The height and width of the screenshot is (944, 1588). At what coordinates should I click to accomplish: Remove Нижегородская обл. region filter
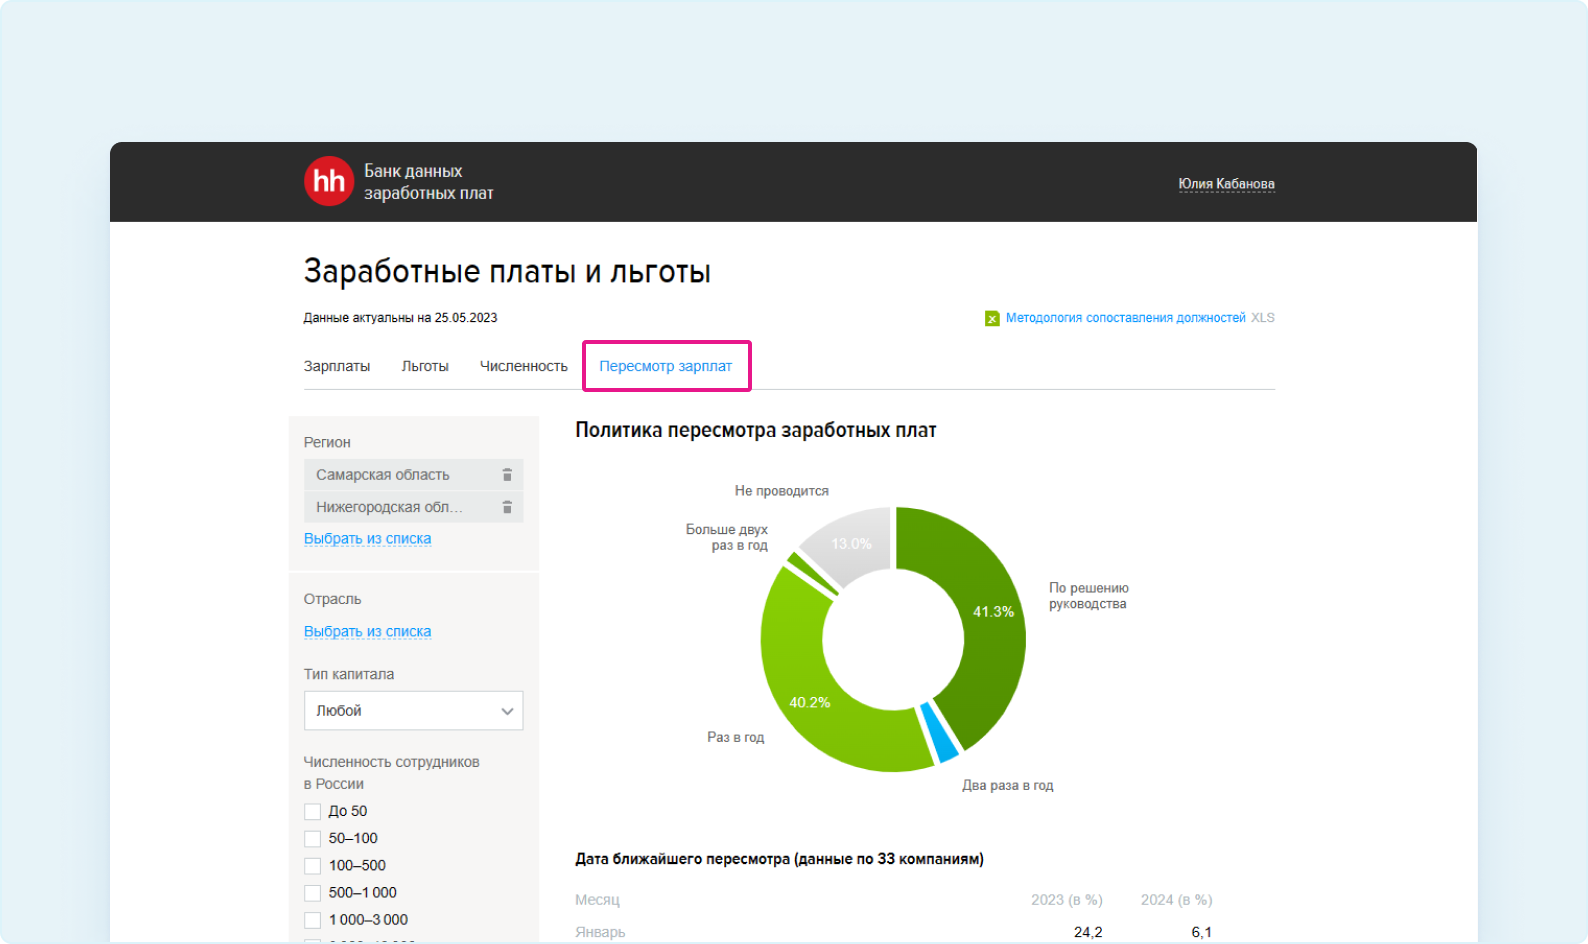[507, 507]
